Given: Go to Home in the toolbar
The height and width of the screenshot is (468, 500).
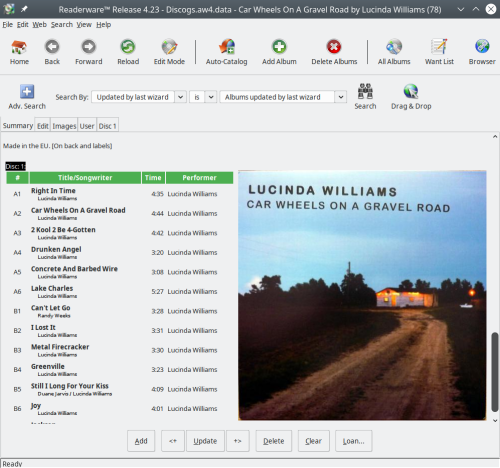Looking at the screenshot, I should pyautogui.click(x=19, y=52).
